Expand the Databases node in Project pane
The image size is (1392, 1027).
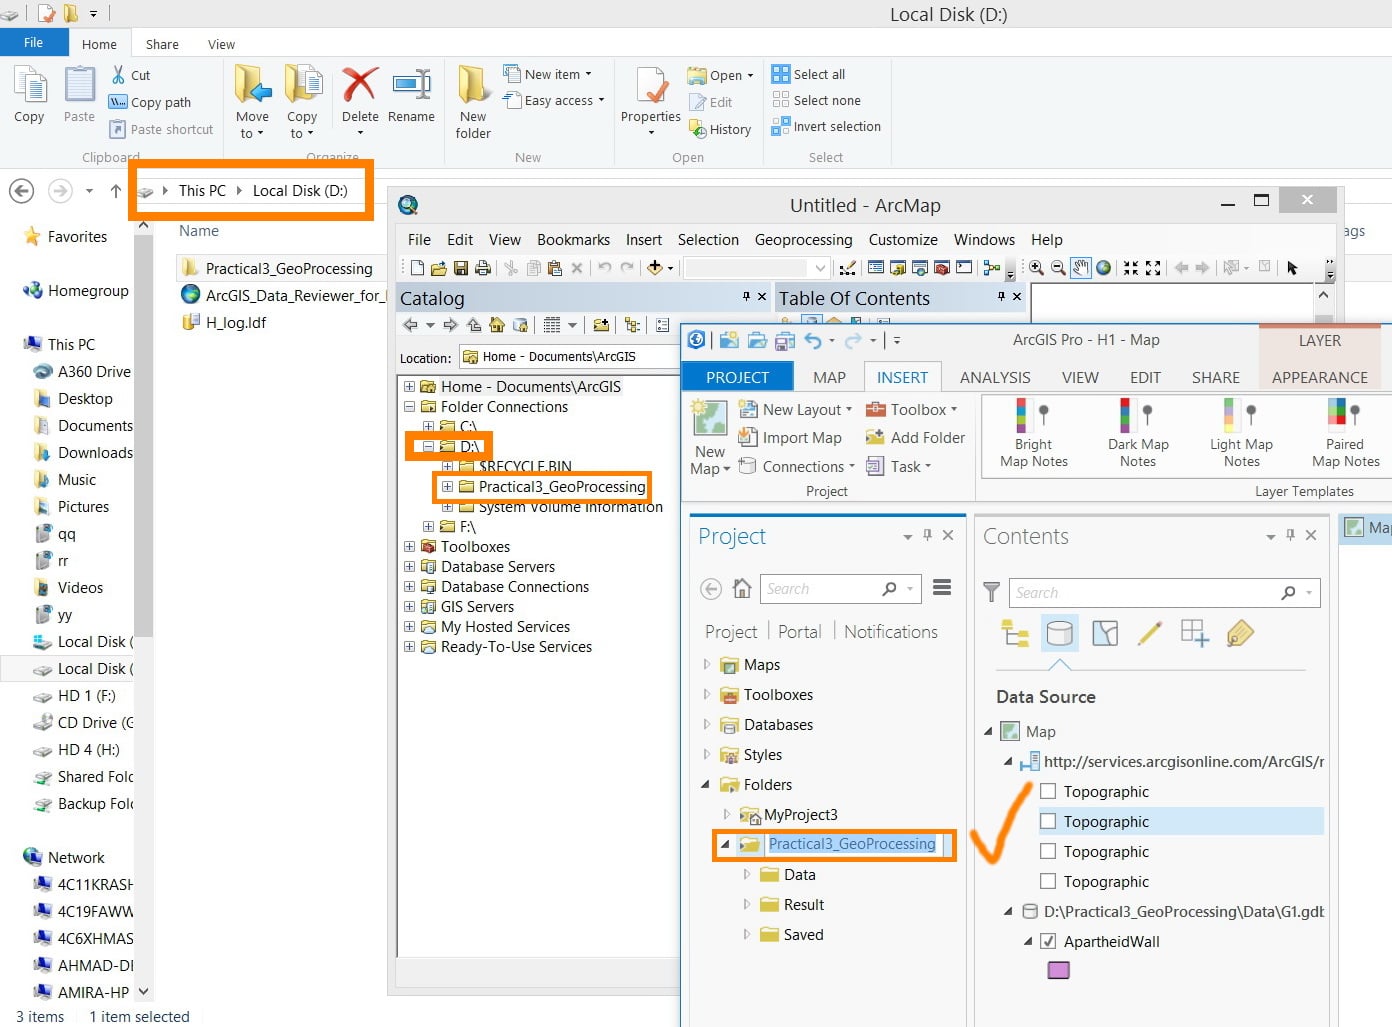pos(707,724)
